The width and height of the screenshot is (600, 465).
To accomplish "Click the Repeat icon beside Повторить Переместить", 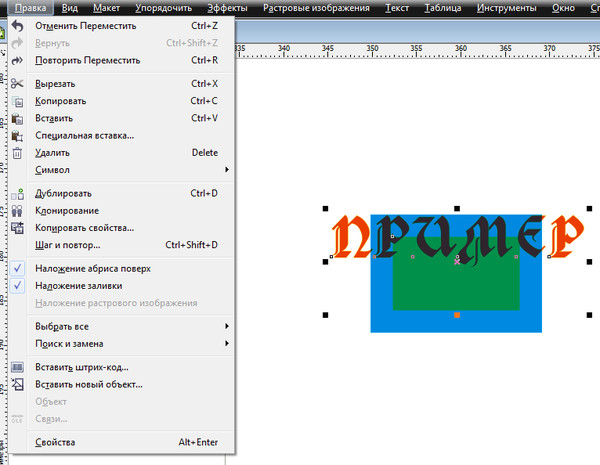I will coord(17,60).
